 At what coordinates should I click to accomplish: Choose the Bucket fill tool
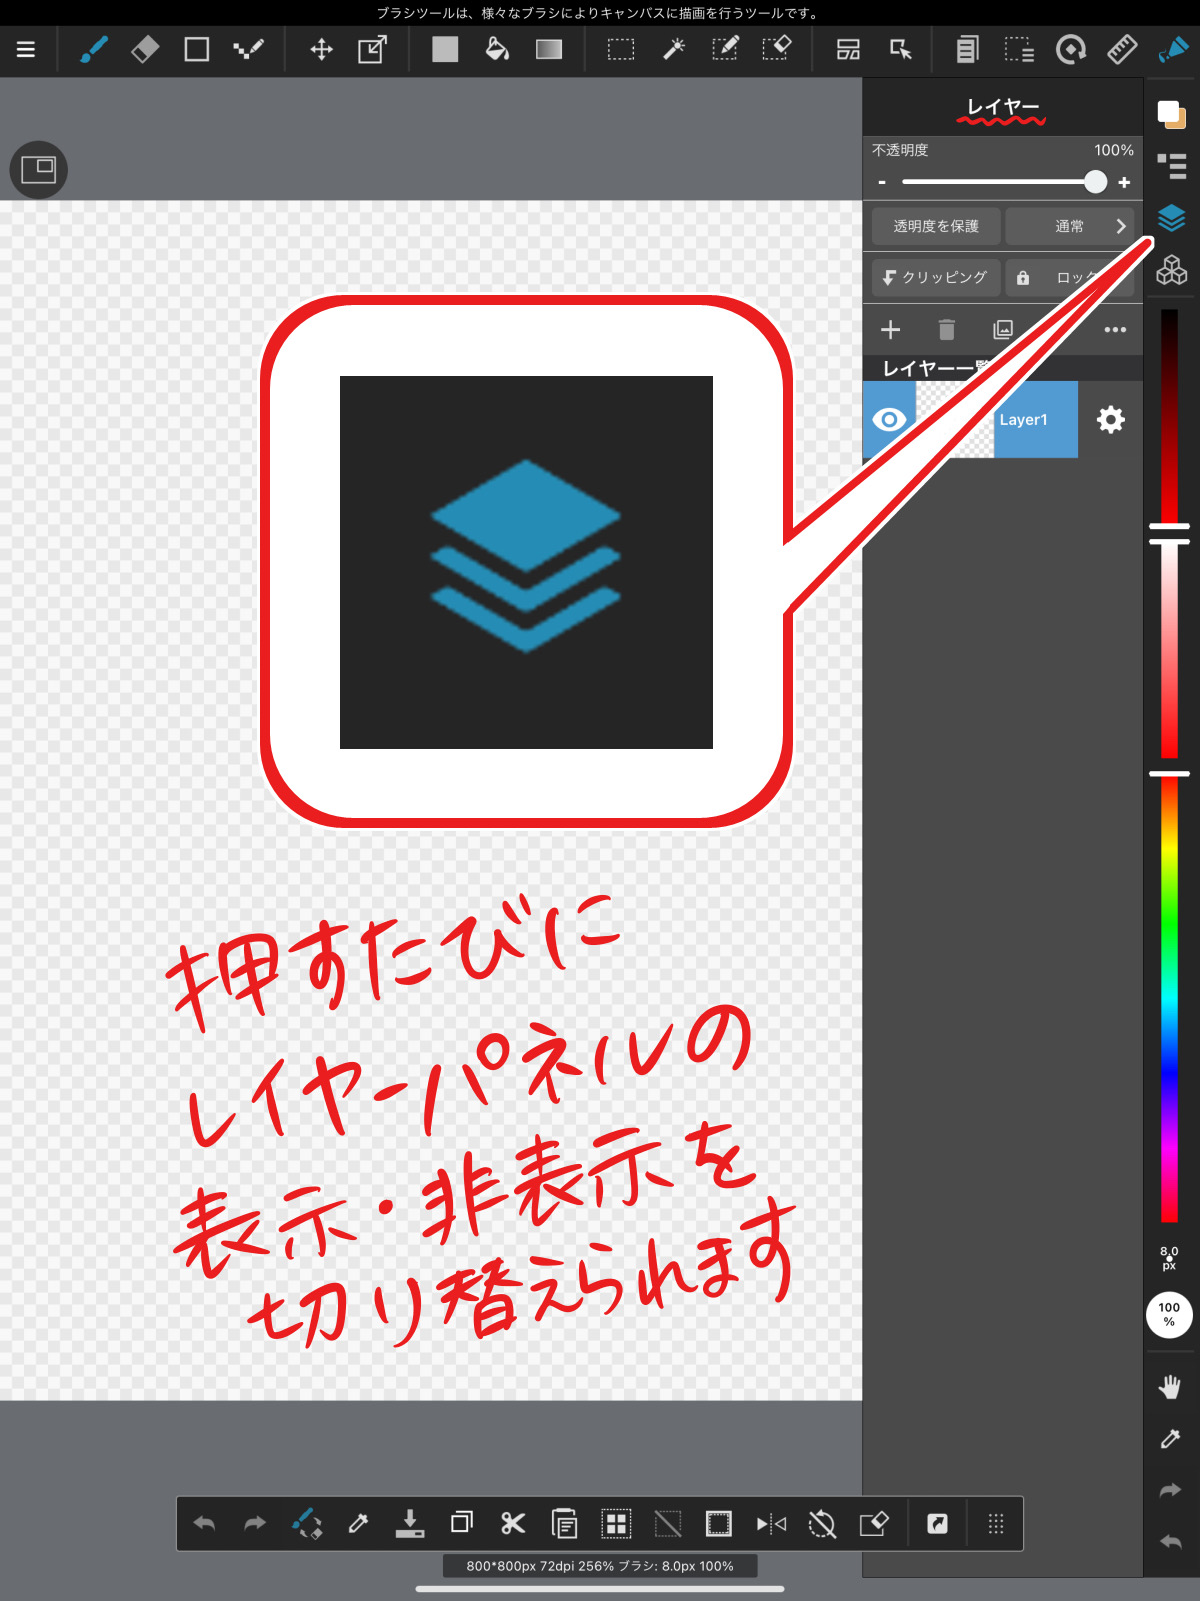pyautogui.click(x=496, y=50)
